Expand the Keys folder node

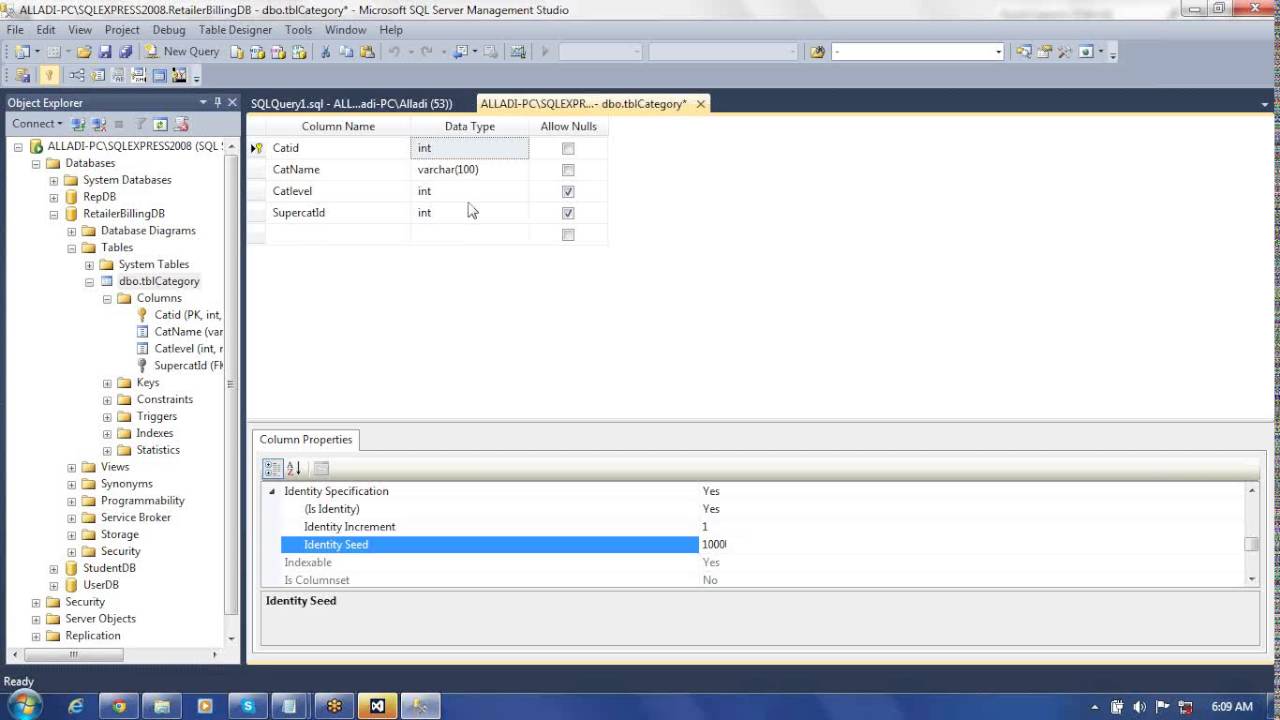point(108,383)
